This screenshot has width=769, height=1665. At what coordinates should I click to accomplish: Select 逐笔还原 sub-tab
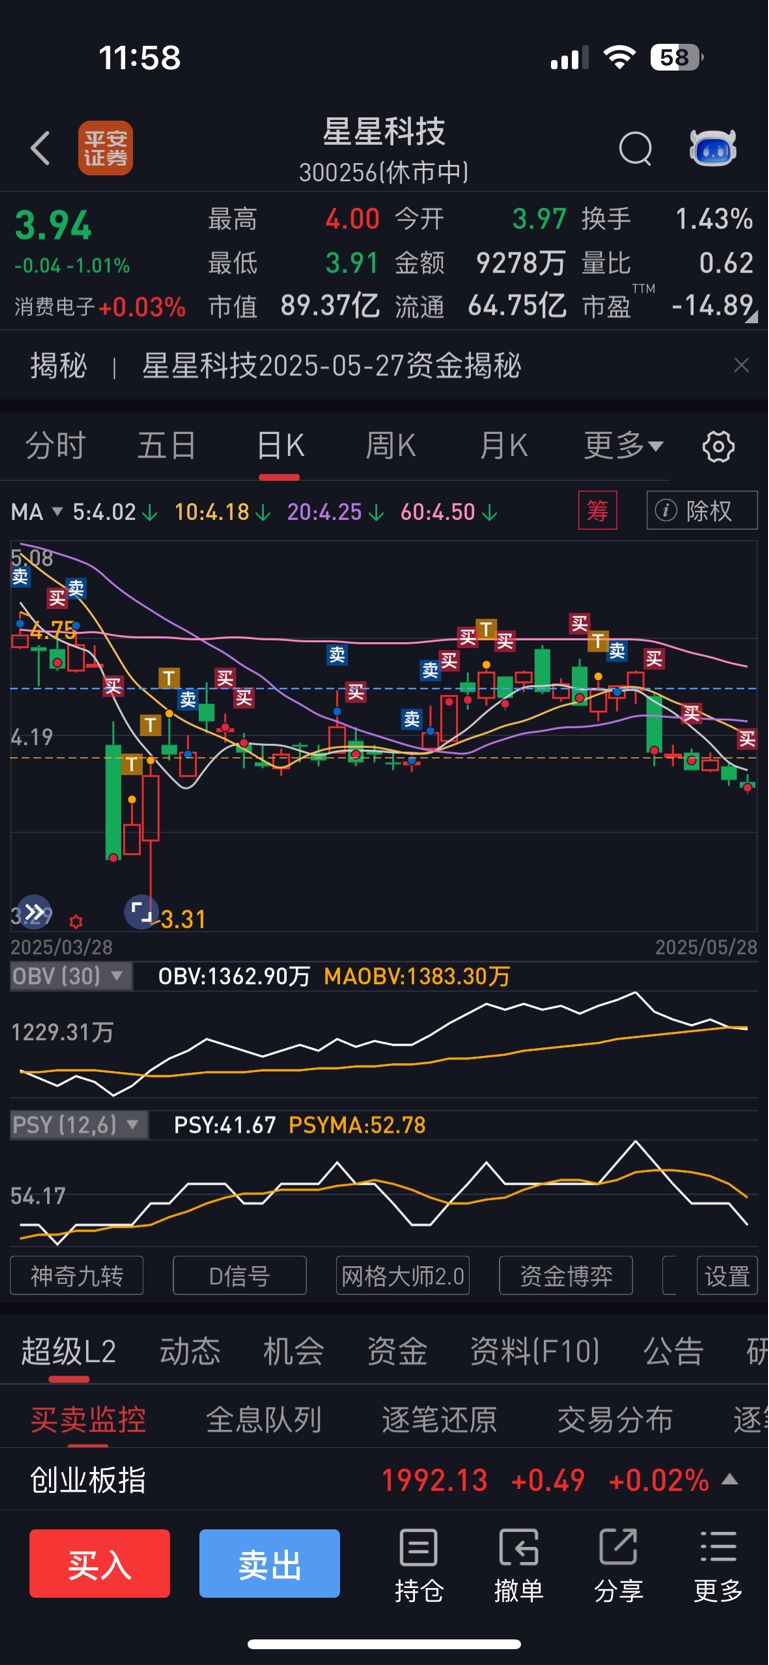click(x=439, y=1419)
